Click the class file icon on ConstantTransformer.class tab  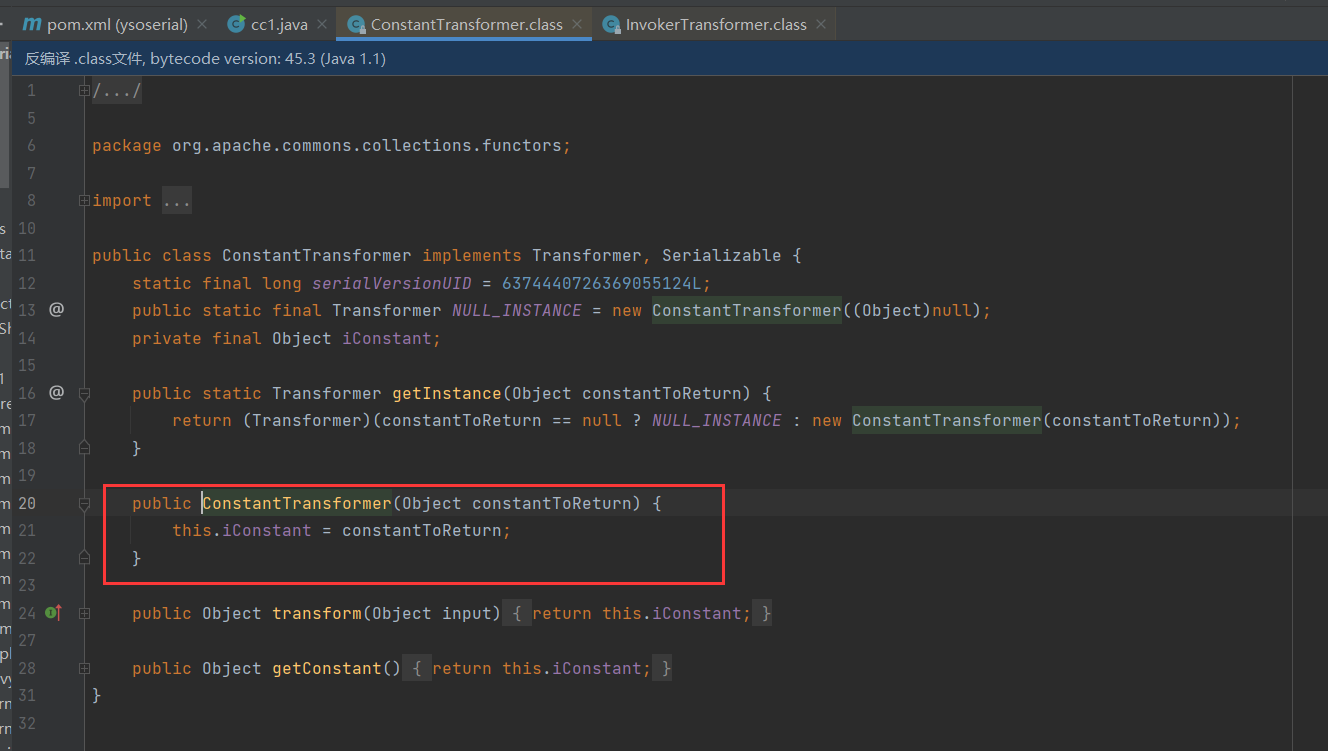(x=356, y=24)
